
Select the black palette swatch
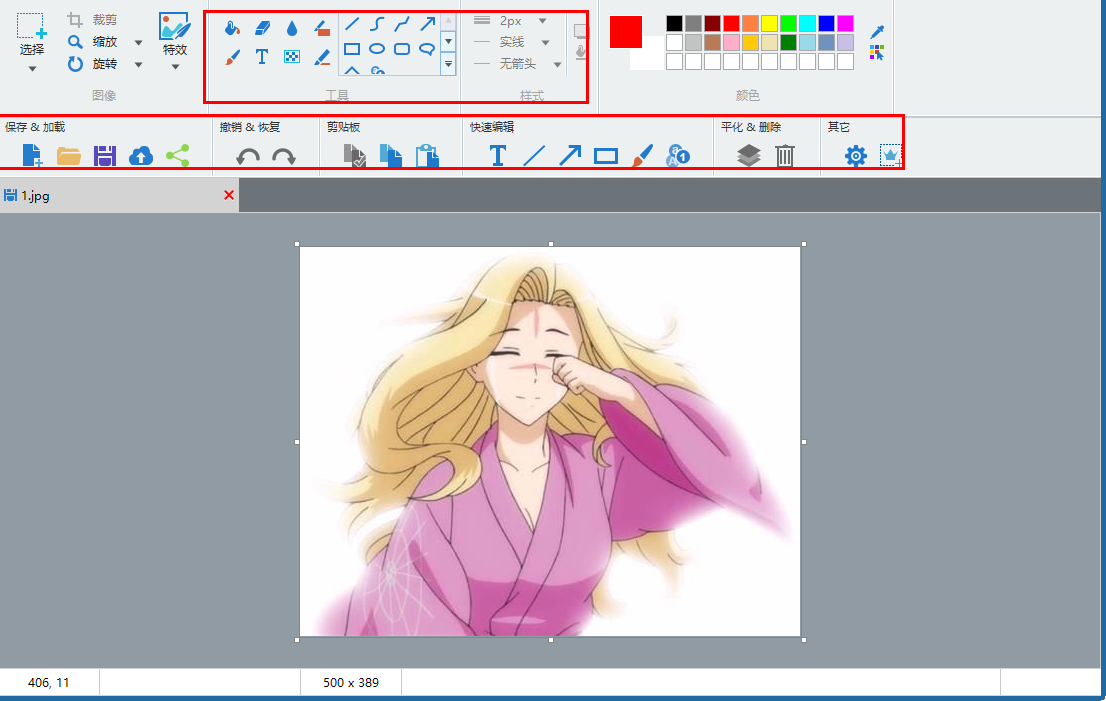(674, 24)
